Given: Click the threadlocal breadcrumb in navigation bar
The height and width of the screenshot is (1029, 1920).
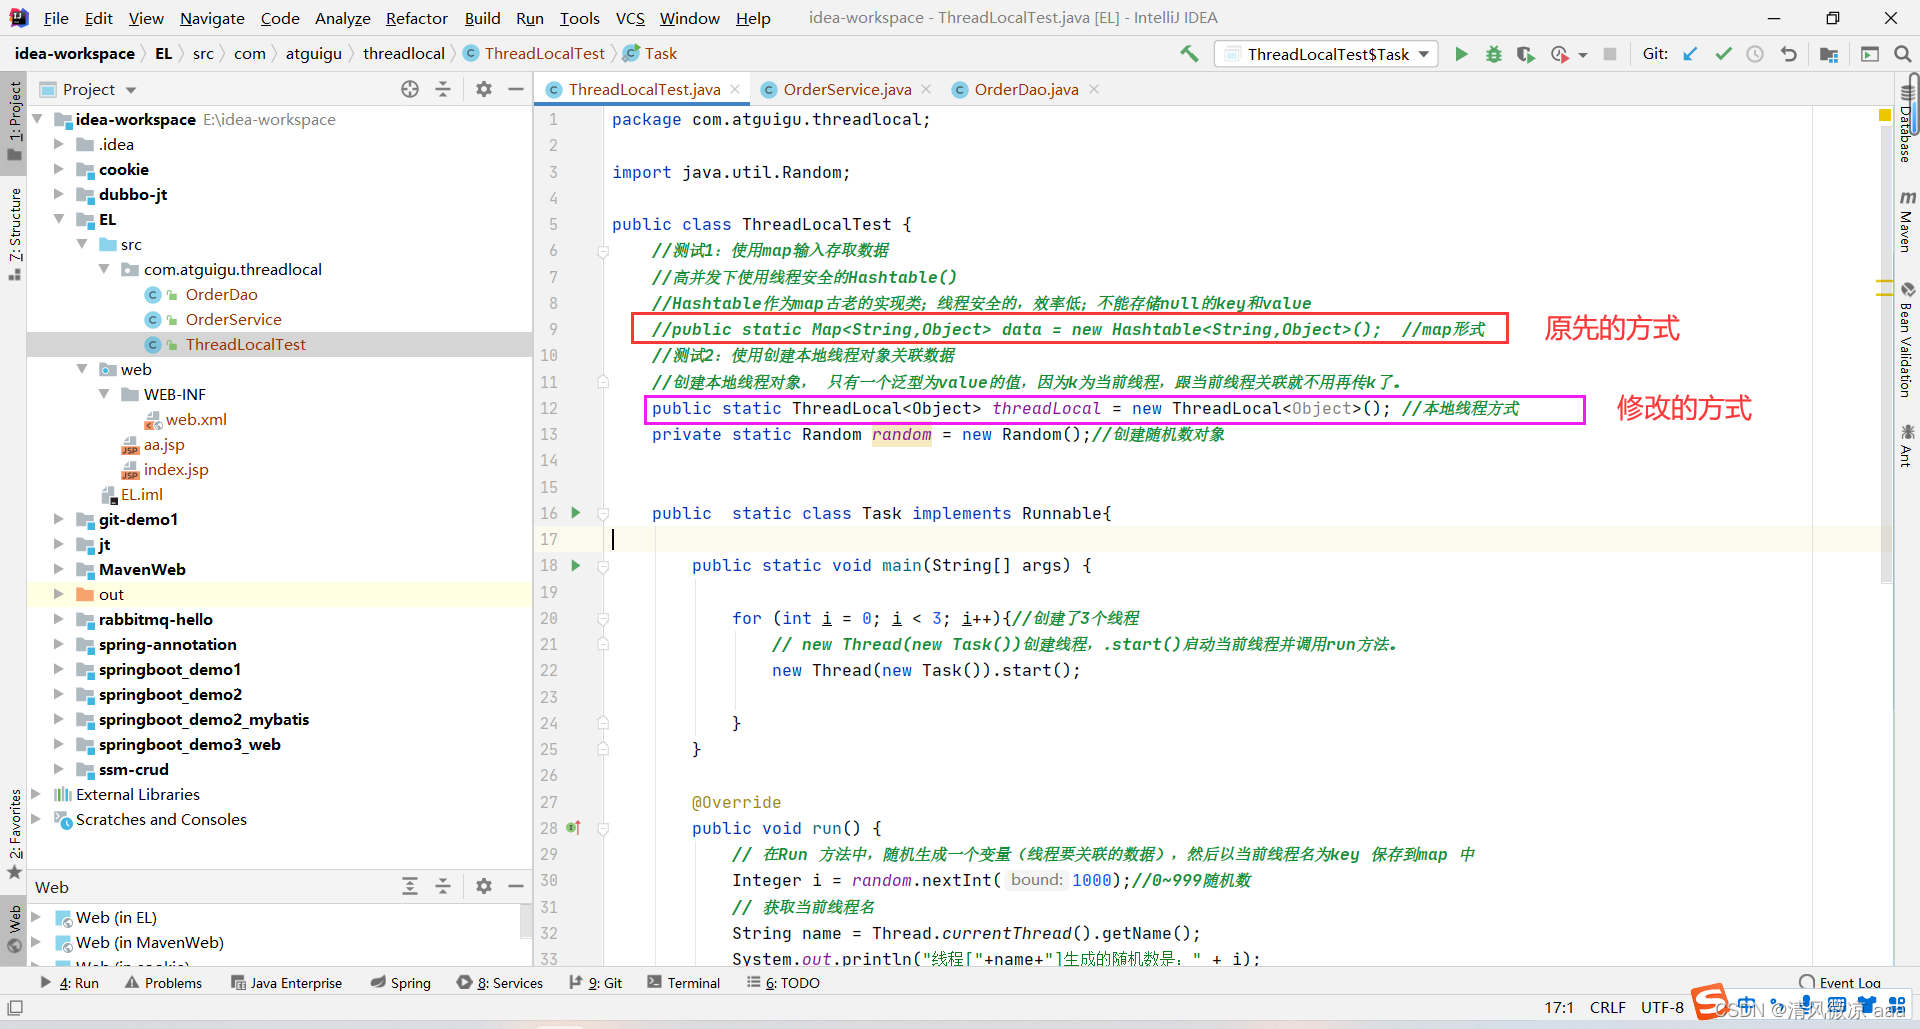Looking at the screenshot, I should pos(403,54).
